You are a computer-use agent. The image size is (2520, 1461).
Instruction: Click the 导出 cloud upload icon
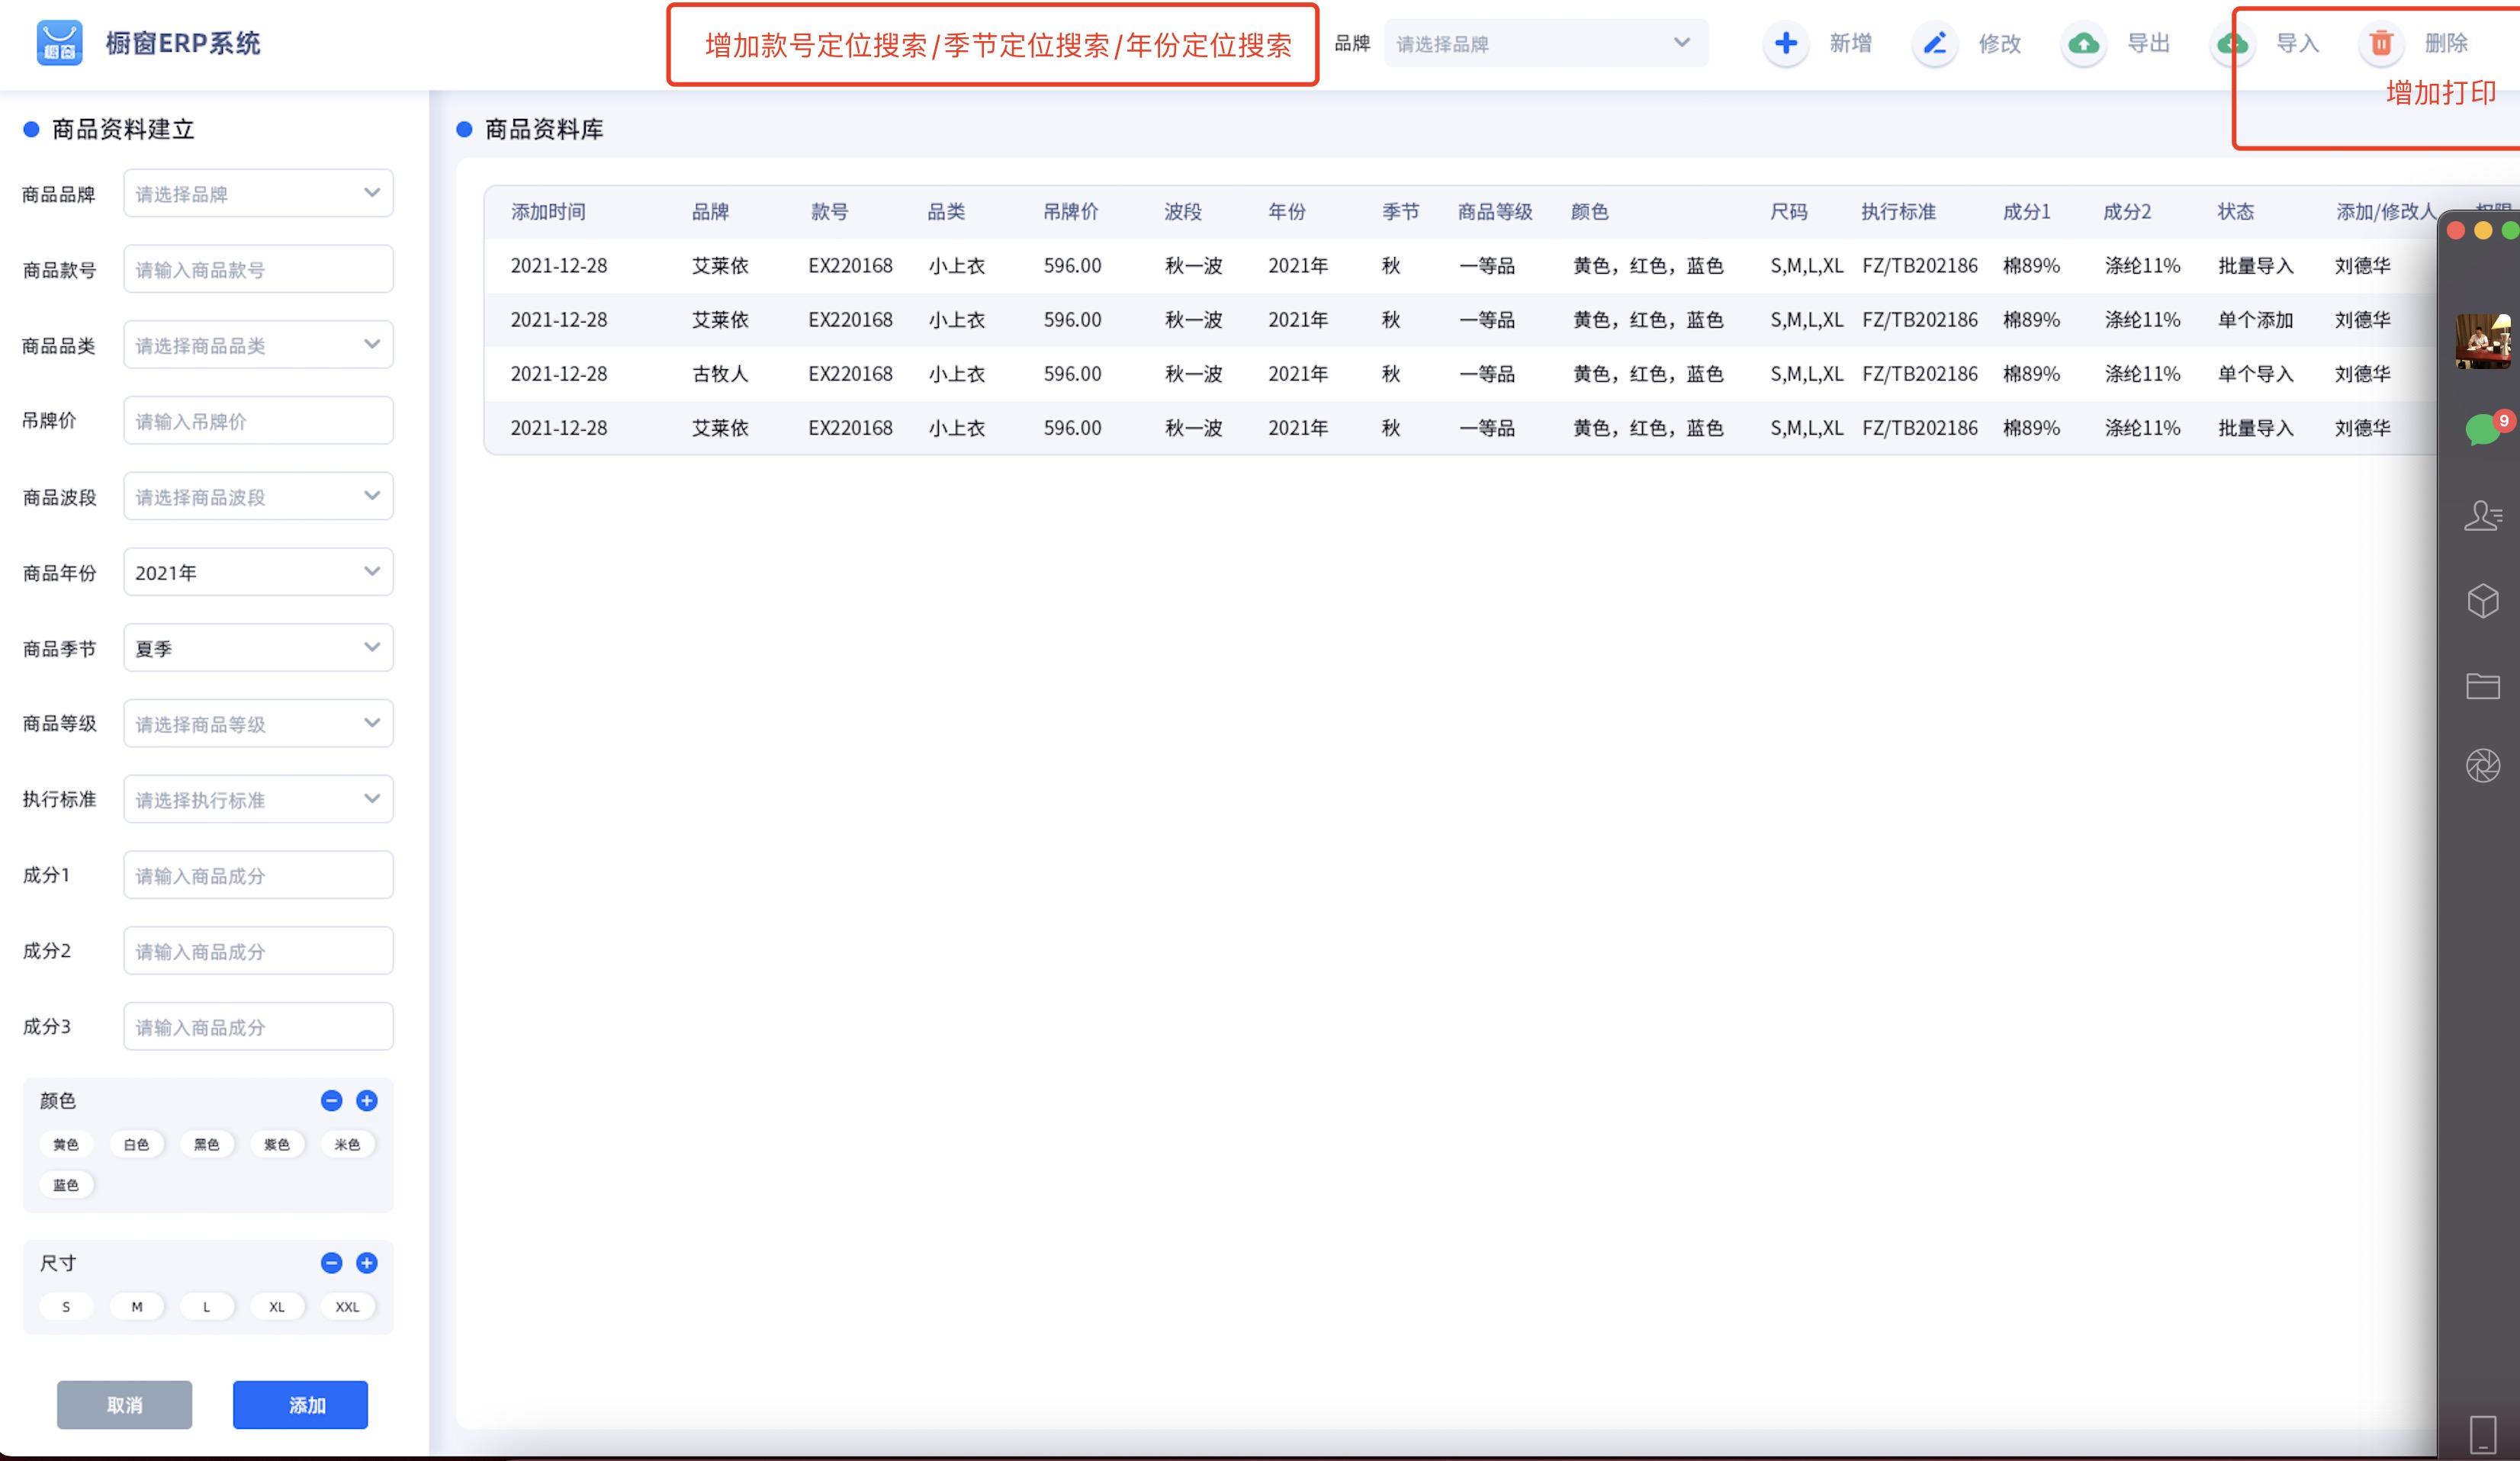(2083, 43)
